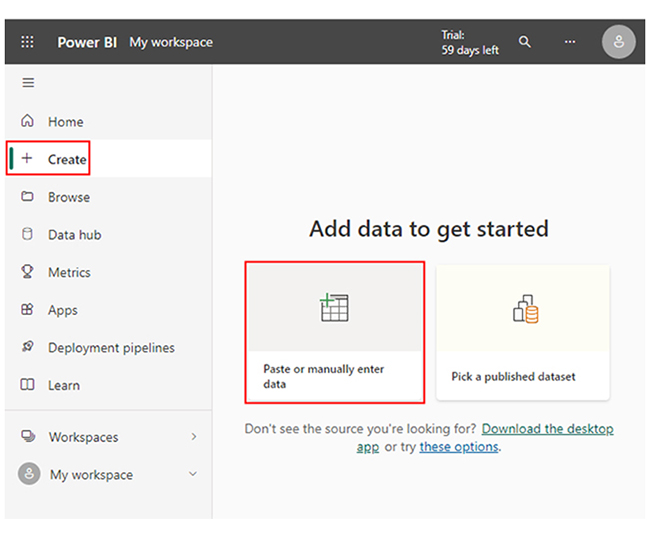Click Add data to get started heading
Screen dimensions: 650x536
click(x=429, y=229)
